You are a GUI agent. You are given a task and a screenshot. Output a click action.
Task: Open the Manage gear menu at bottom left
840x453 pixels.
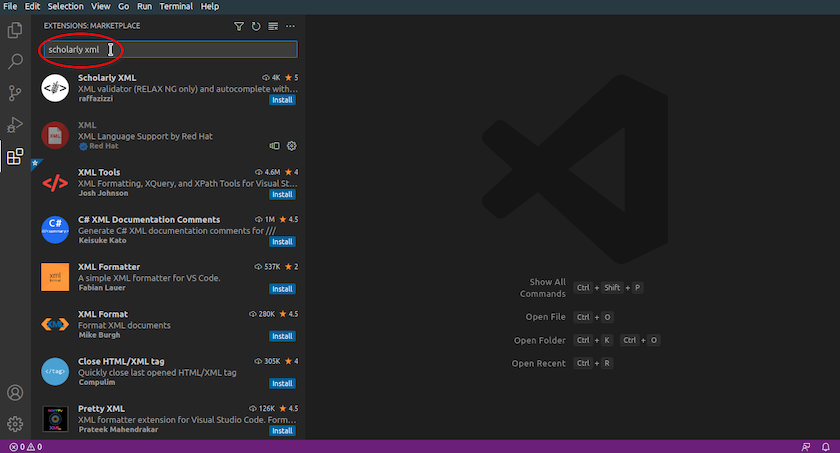(15, 424)
